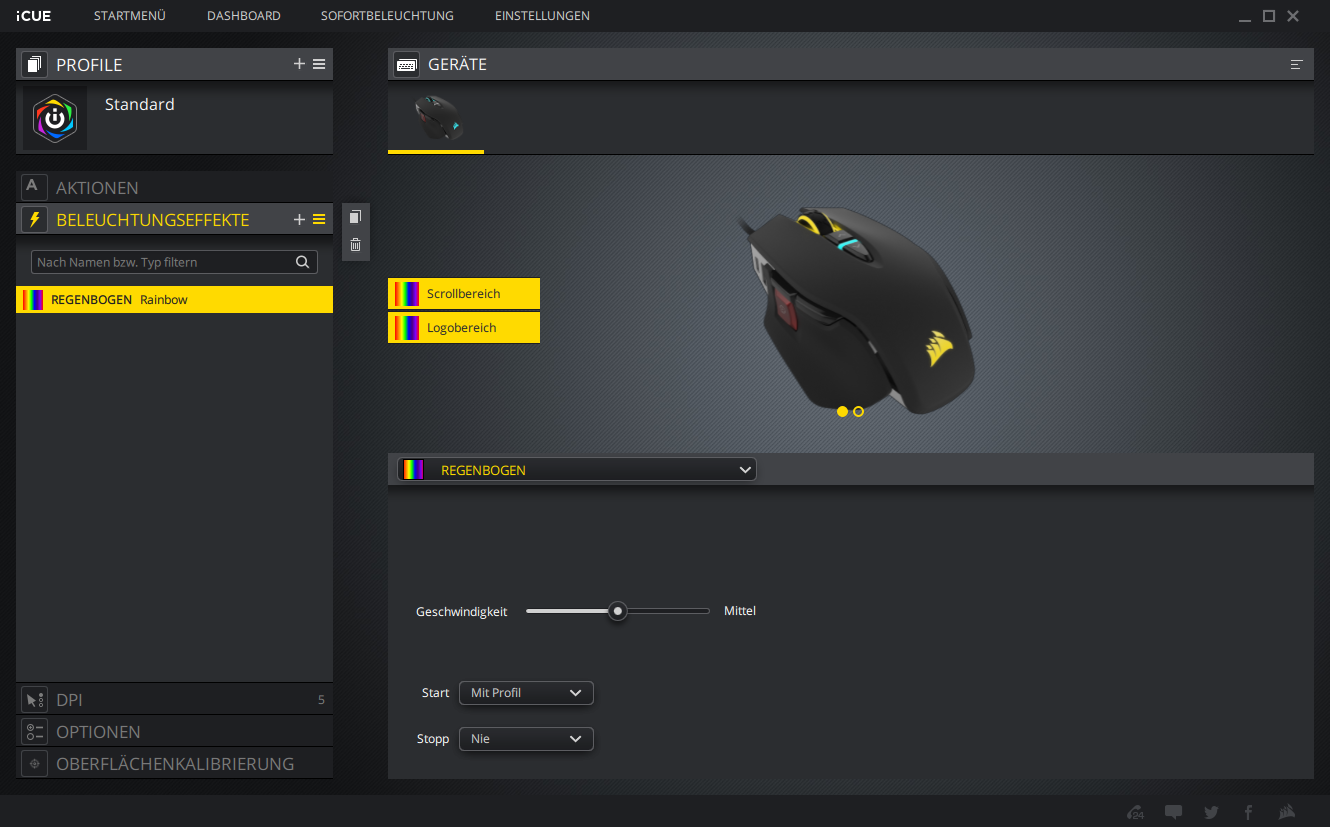Screen dimensions: 1330x827
Task: Click the Geschwindigkeit speed slider handle
Action: point(618,611)
